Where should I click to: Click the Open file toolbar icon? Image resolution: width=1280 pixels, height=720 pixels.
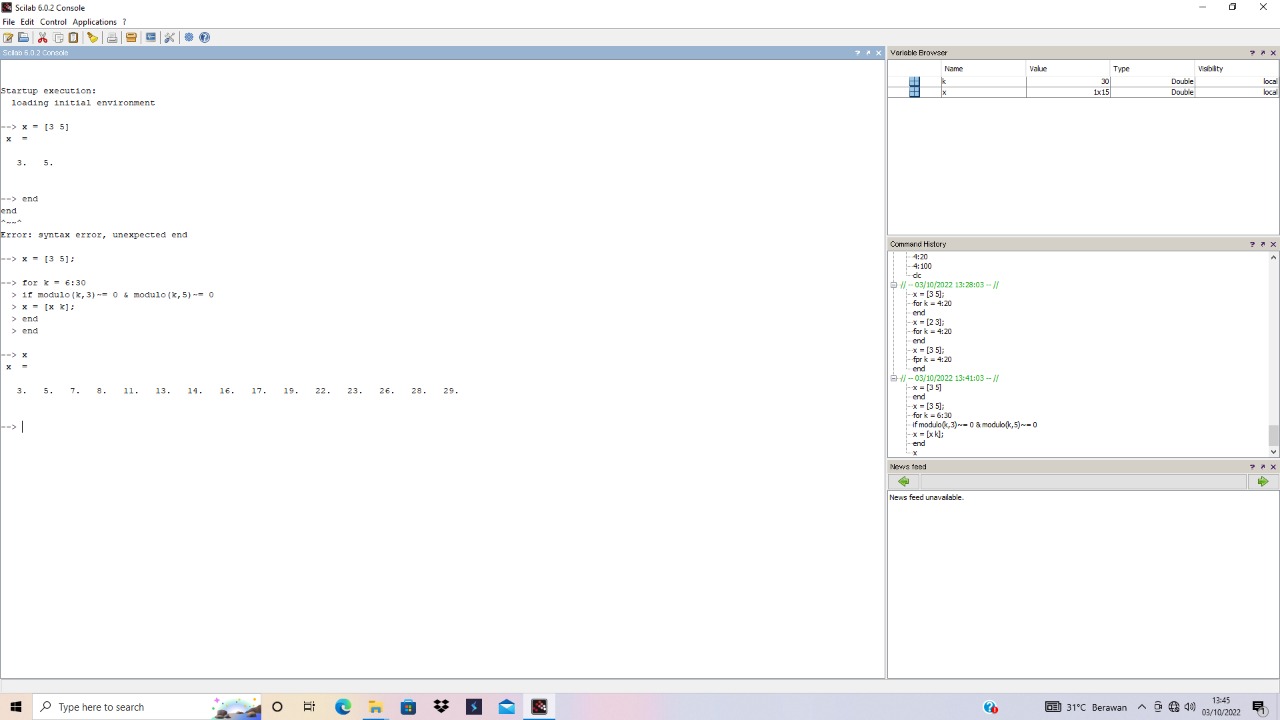click(x=23, y=37)
